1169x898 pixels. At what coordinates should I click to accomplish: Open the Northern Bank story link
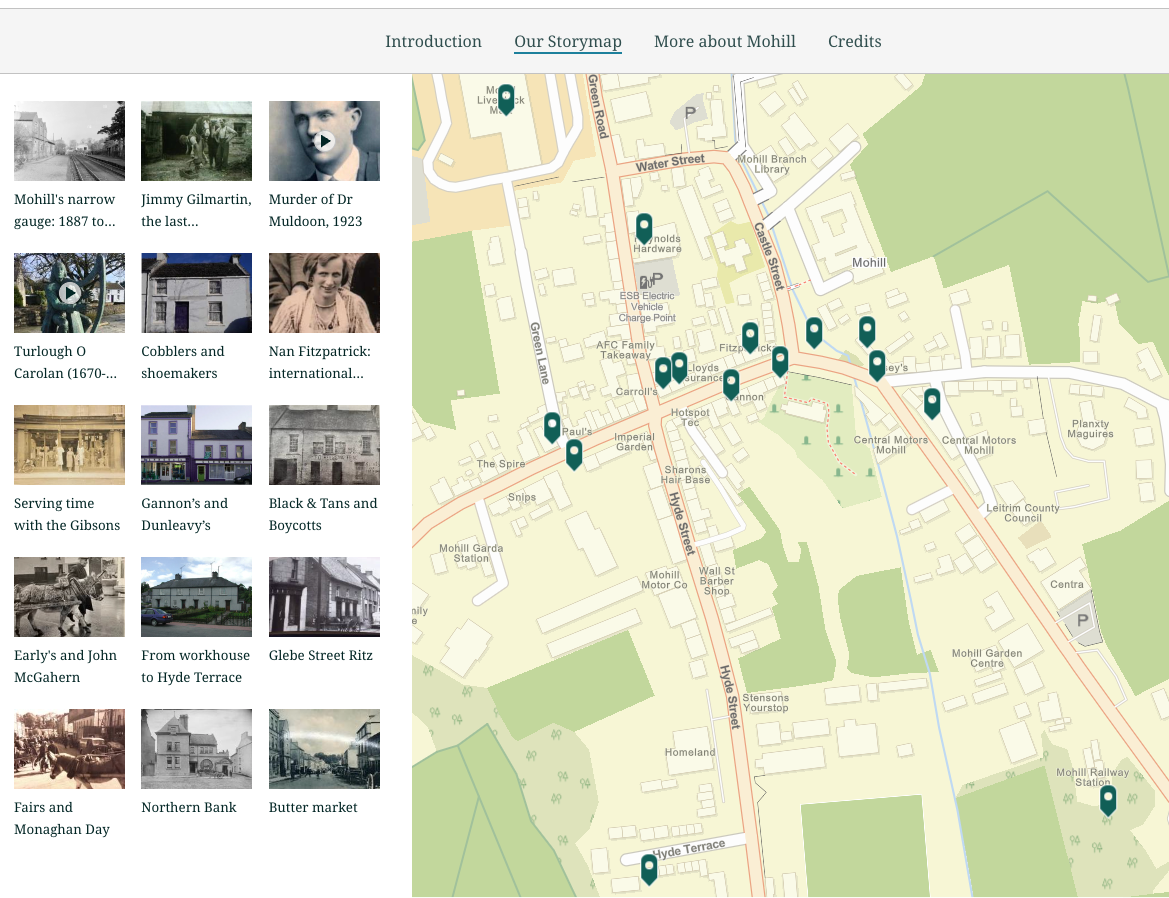click(x=189, y=807)
